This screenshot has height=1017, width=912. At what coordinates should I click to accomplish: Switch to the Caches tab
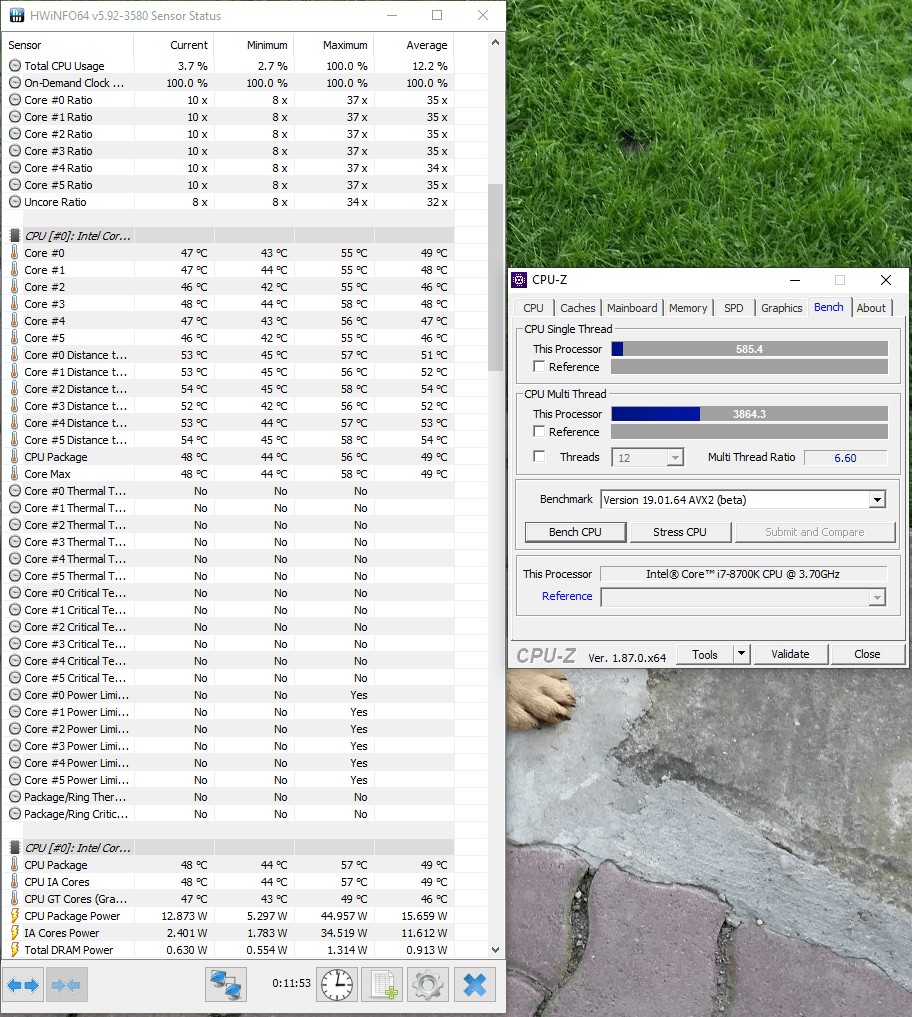577,308
